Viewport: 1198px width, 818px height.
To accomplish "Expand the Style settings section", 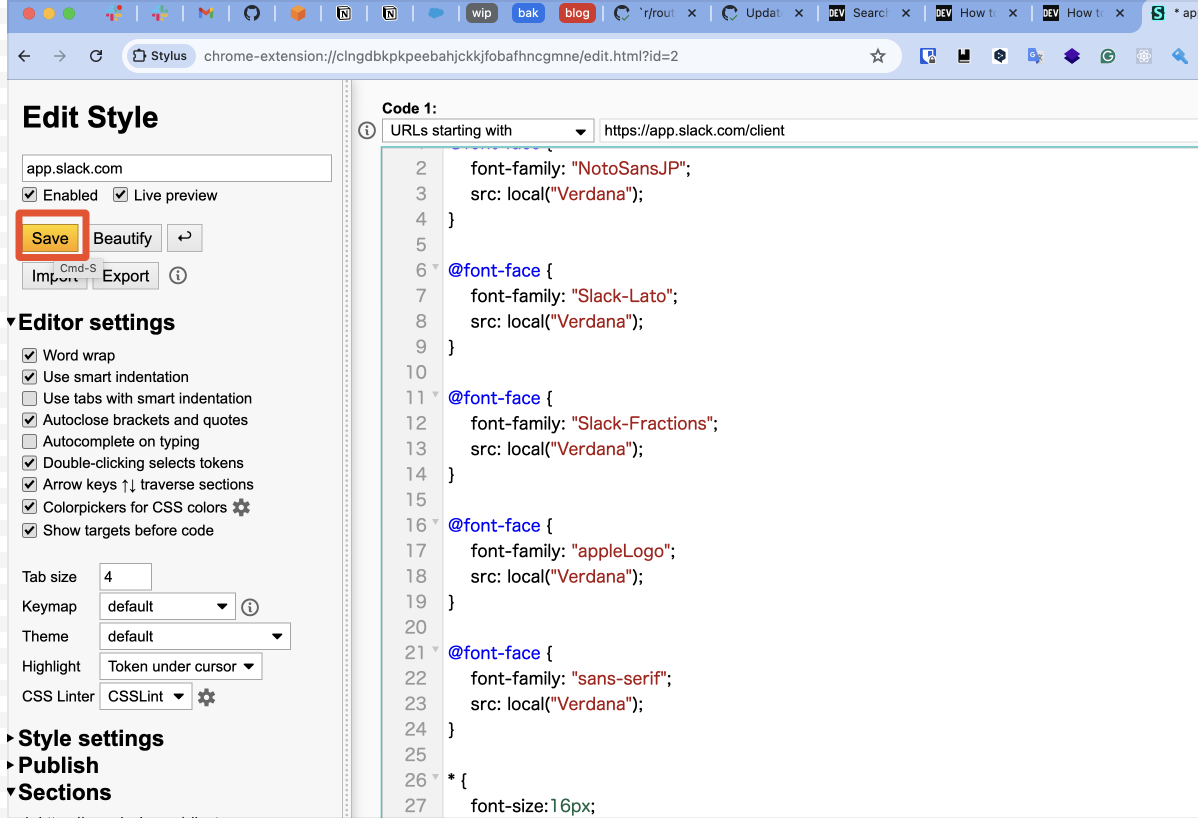I will (90, 738).
